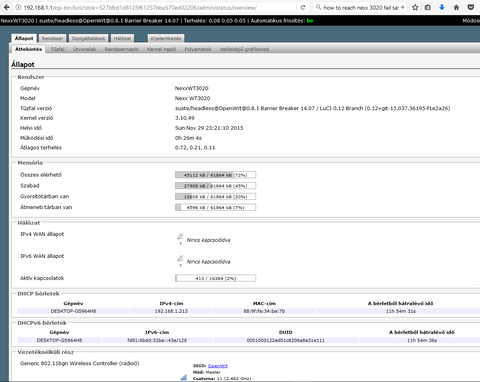Click the Állapot page heading

(23, 64)
